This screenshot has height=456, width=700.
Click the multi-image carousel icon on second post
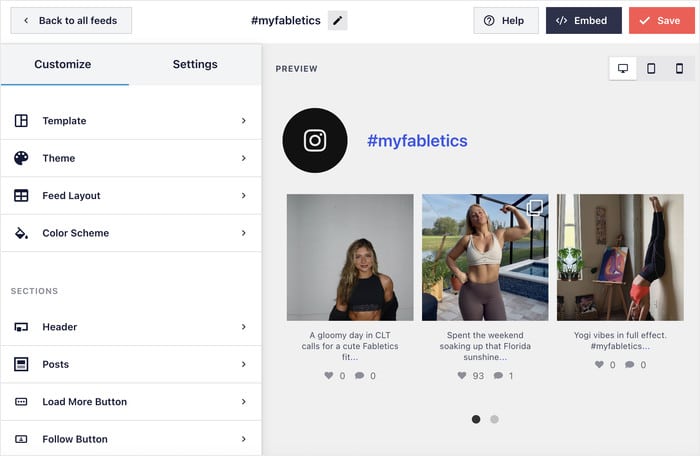pos(534,208)
